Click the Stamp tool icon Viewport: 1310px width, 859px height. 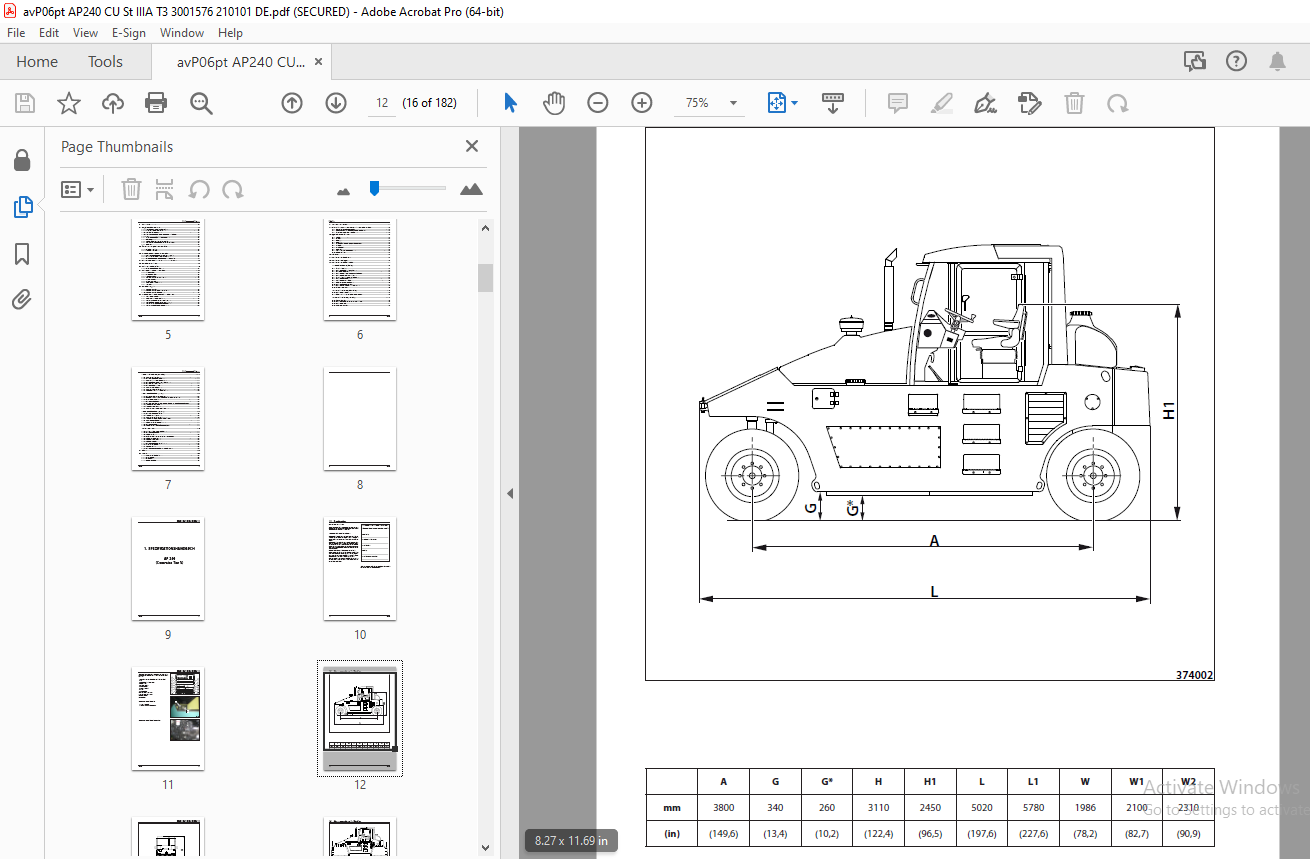pyautogui.click(x=1030, y=103)
